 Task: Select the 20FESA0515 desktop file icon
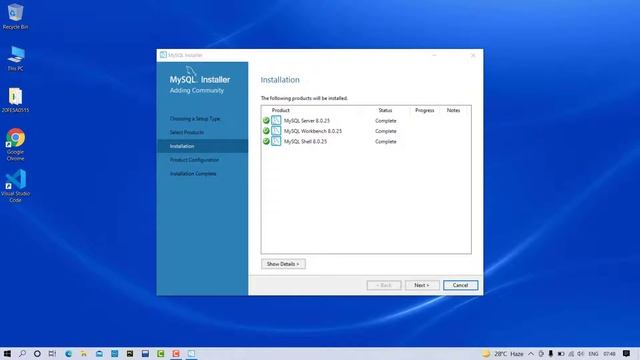(x=16, y=100)
